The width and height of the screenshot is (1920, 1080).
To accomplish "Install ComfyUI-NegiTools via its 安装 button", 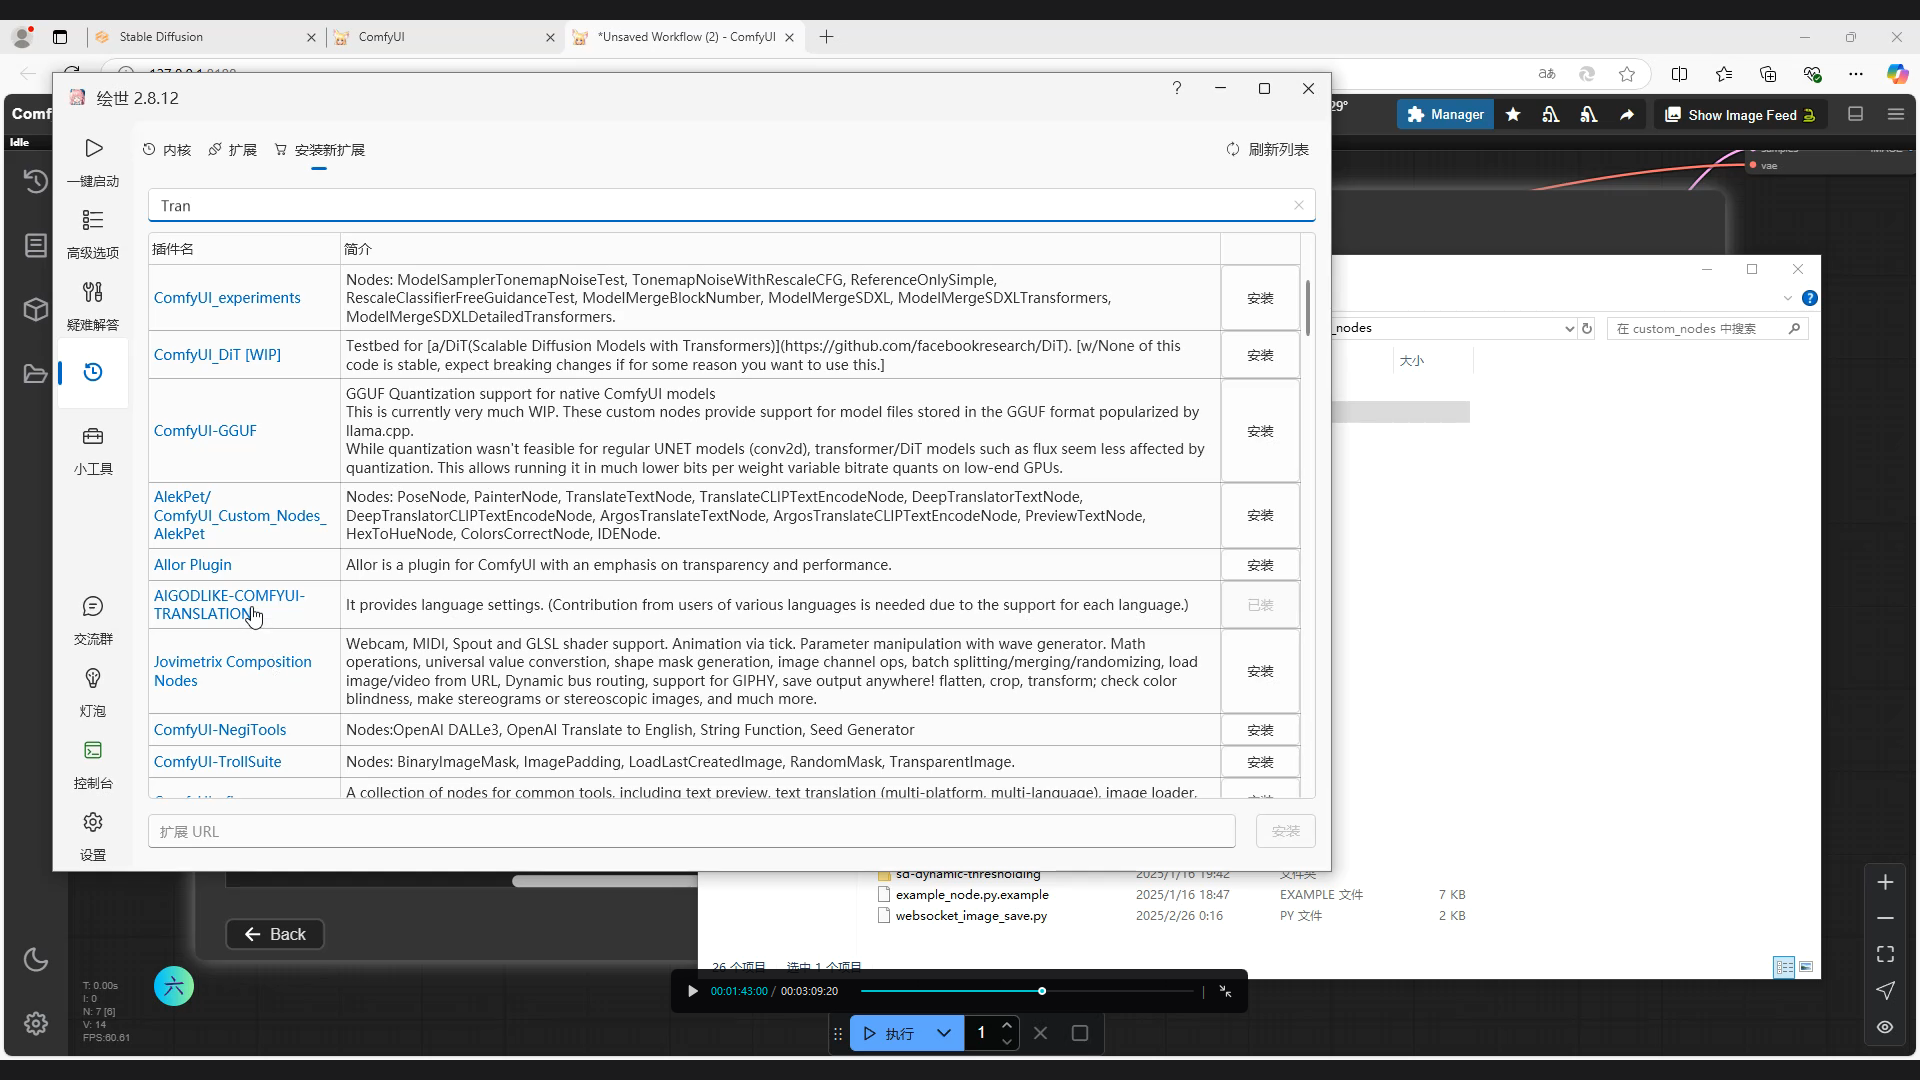I will coord(1260,730).
